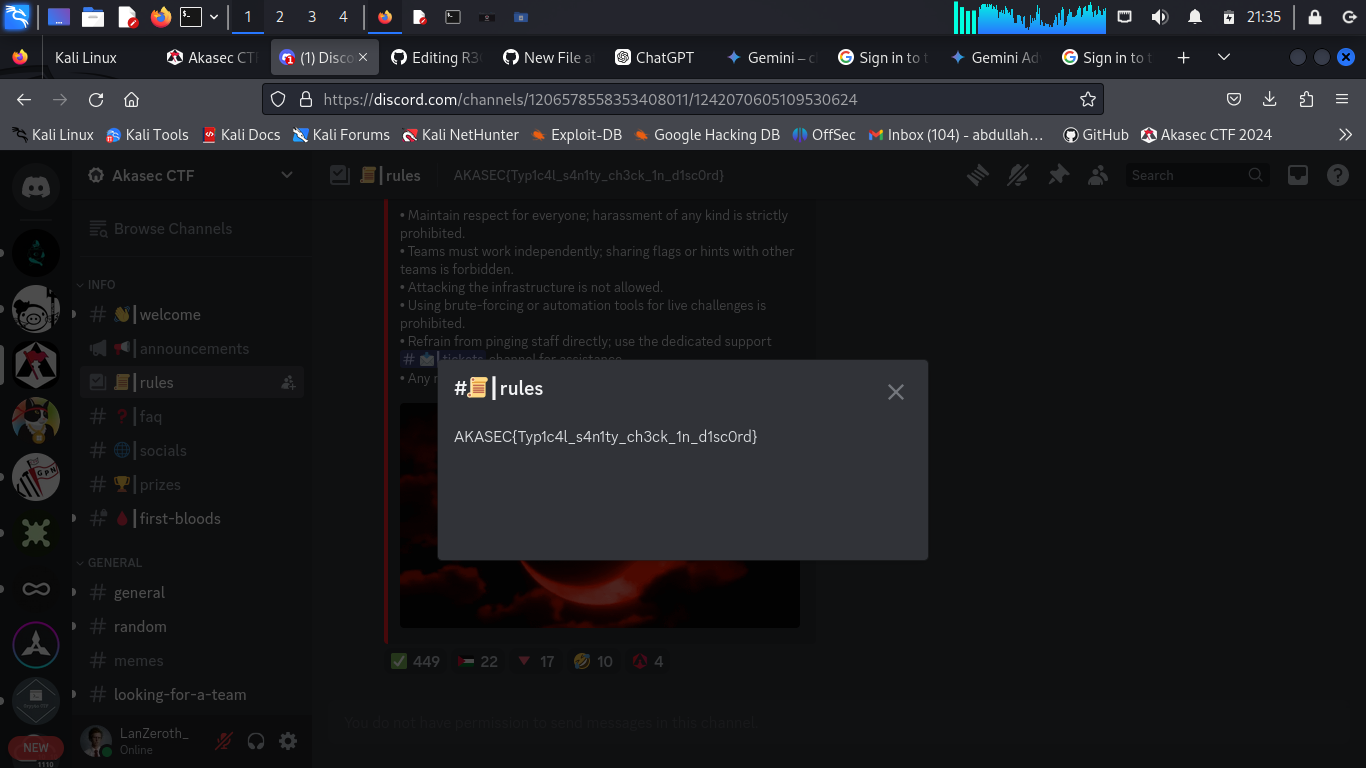Open the memes channel
Screen dimensions: 1366x768
point(192,661)
